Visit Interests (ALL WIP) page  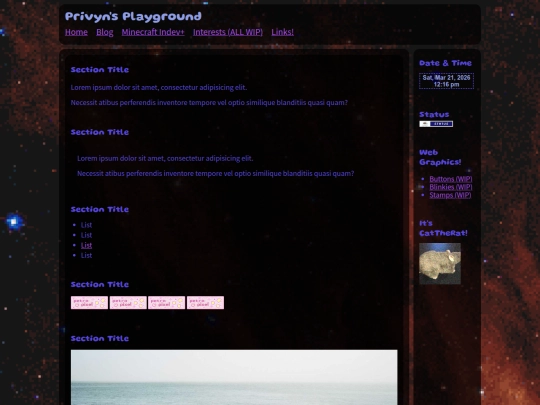tap(228, 32)
